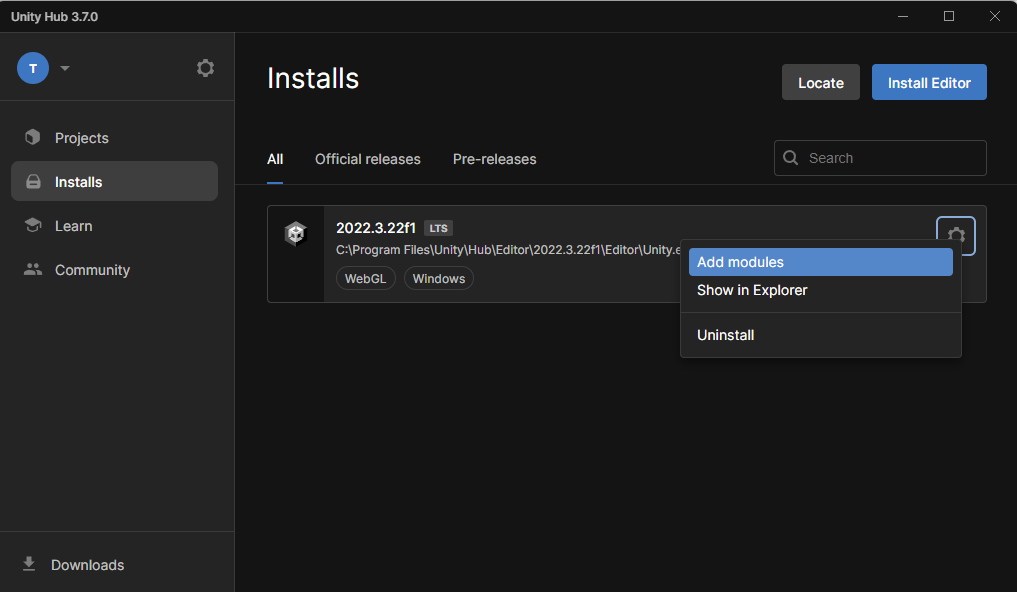1017x592 pixels.
Task: Click the search magnifier icon
Action: (791, 158)
